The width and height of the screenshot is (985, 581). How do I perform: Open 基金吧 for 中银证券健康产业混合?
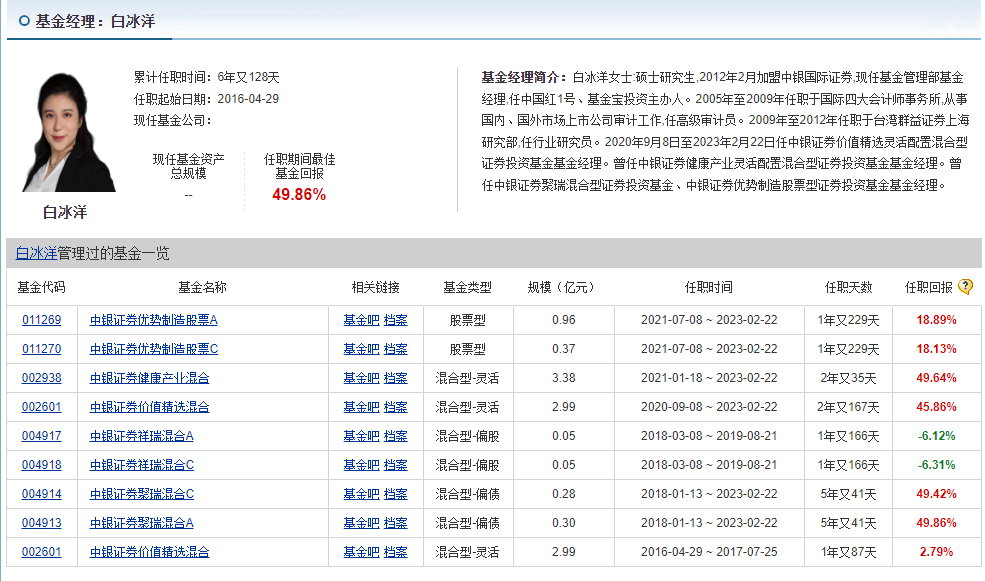click(360, 378)
